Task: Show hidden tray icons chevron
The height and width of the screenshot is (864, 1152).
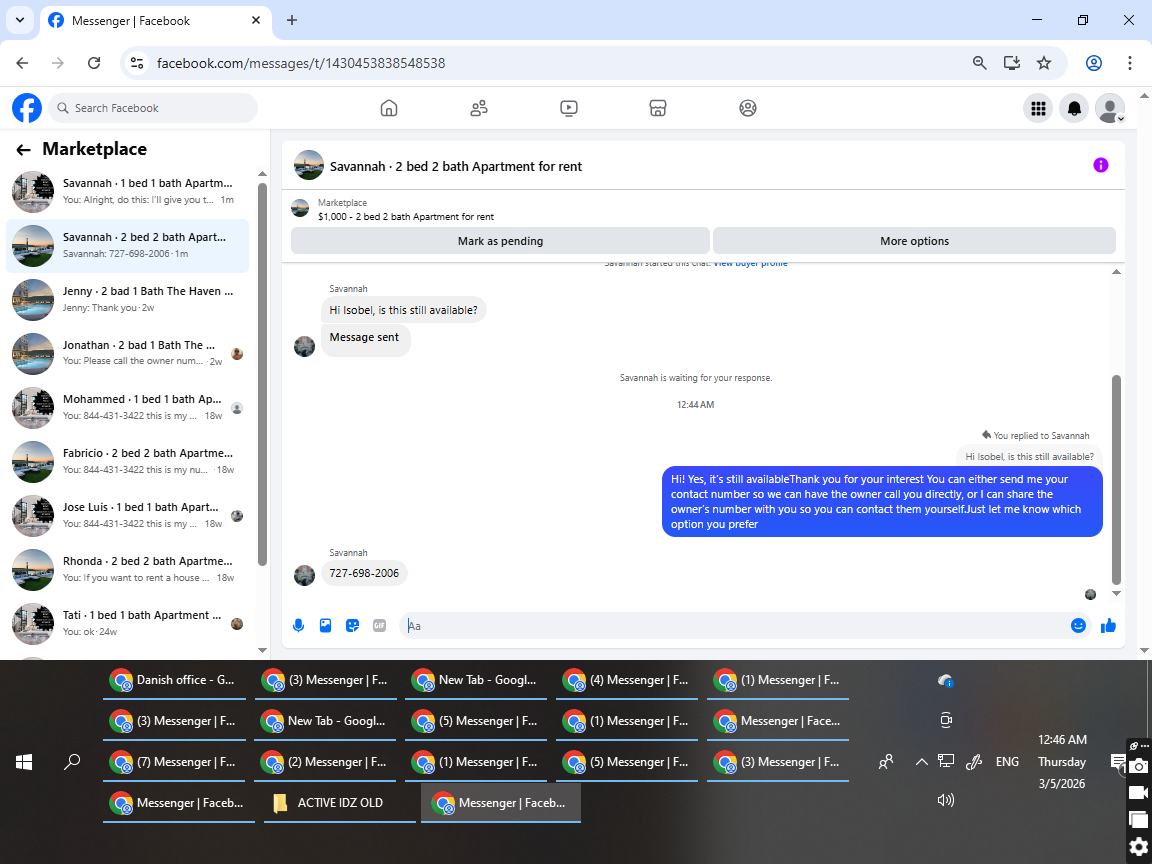Action: pos(921,762)
